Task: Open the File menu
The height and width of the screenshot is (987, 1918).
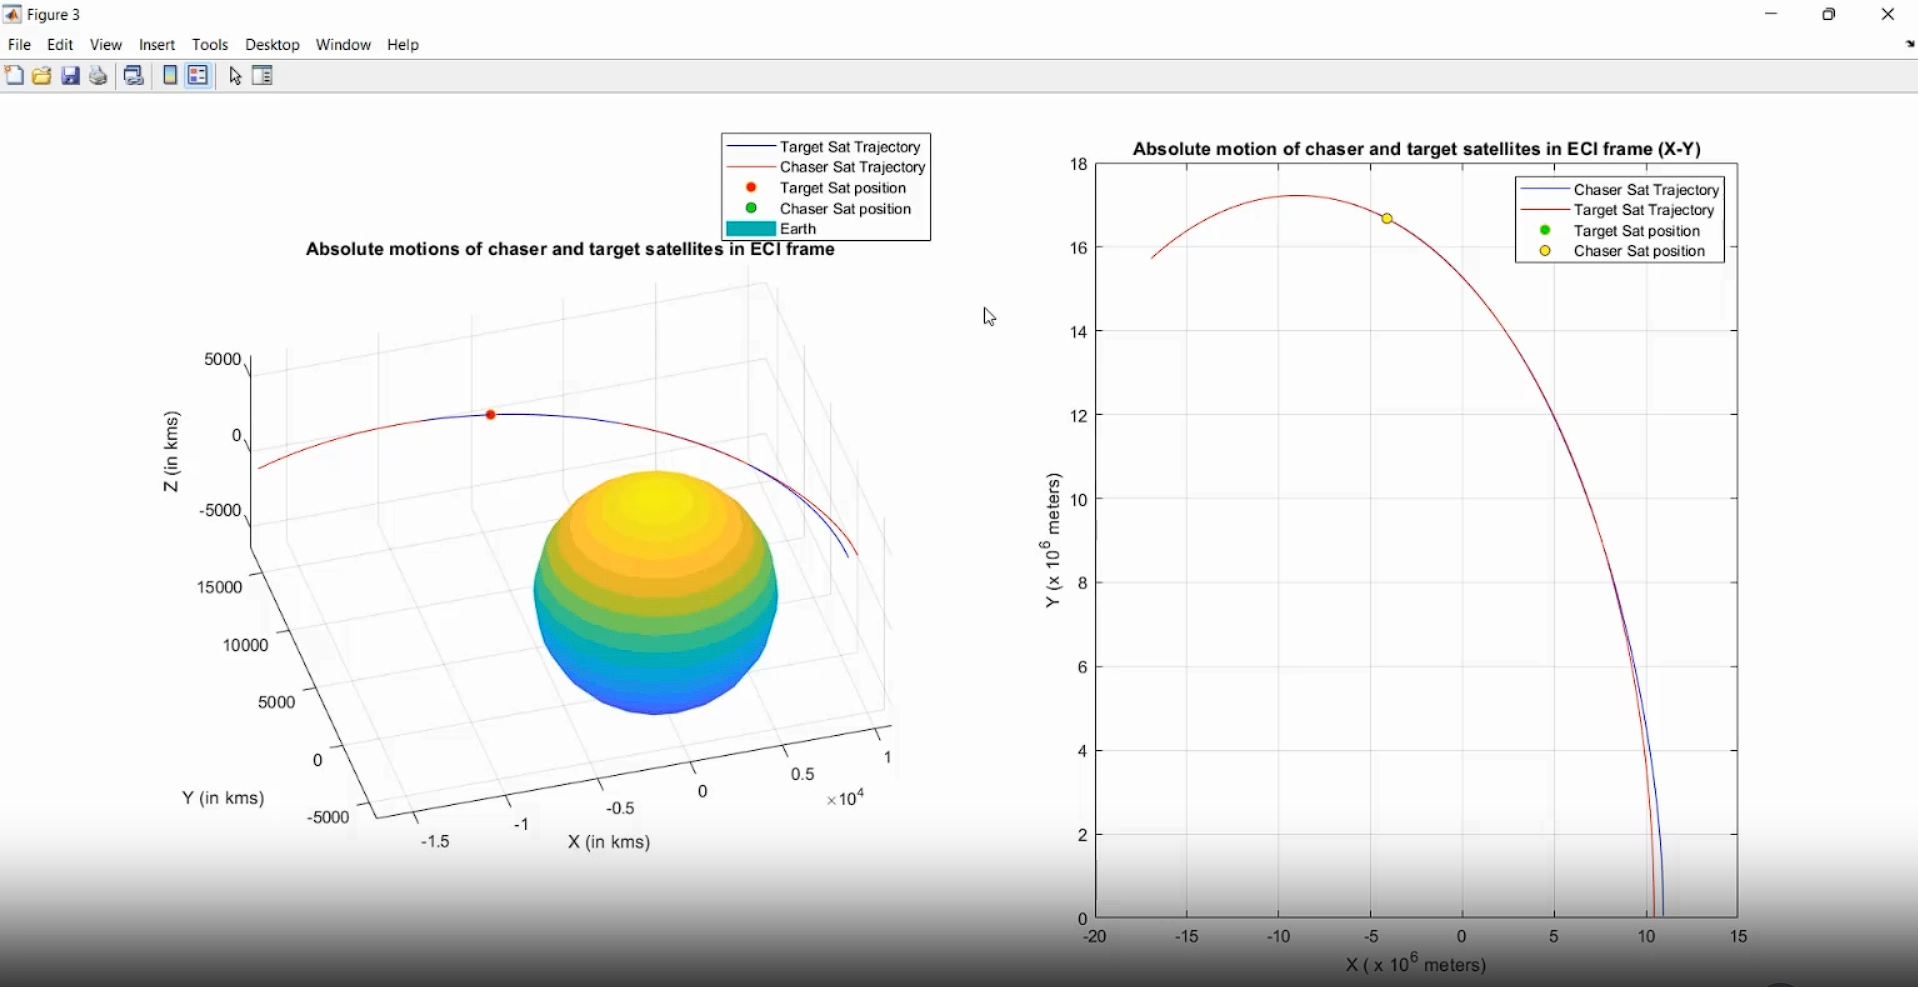Action: 19,45
